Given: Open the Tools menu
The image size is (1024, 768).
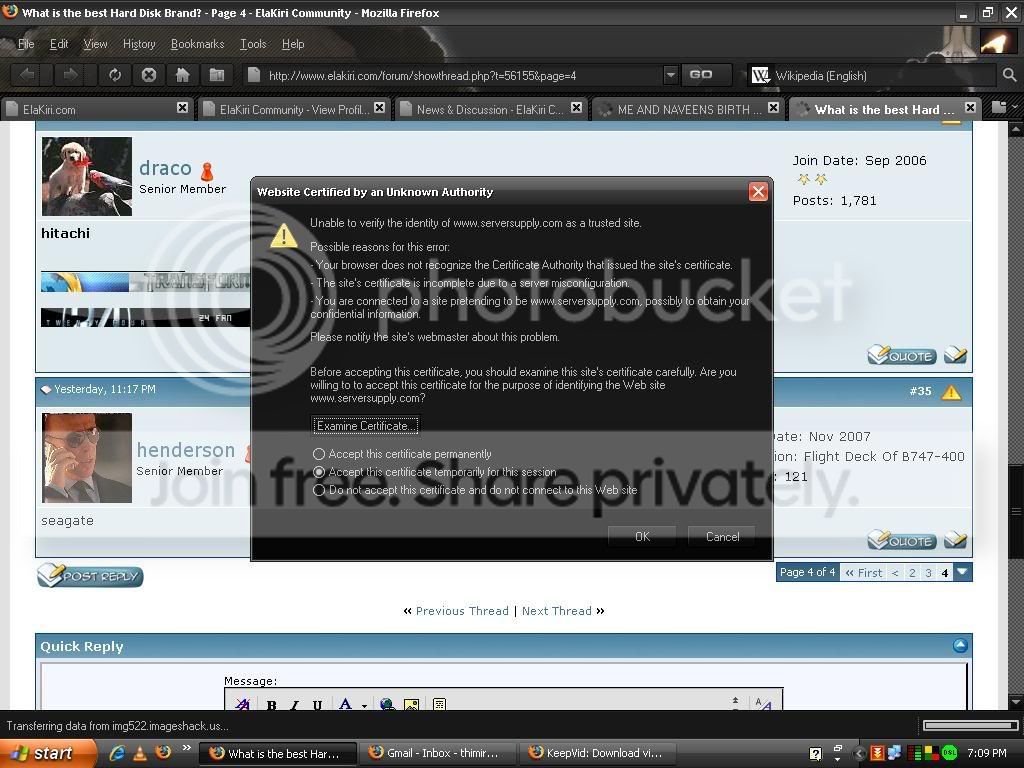Looking at the screenshot, I should (253, 44).
